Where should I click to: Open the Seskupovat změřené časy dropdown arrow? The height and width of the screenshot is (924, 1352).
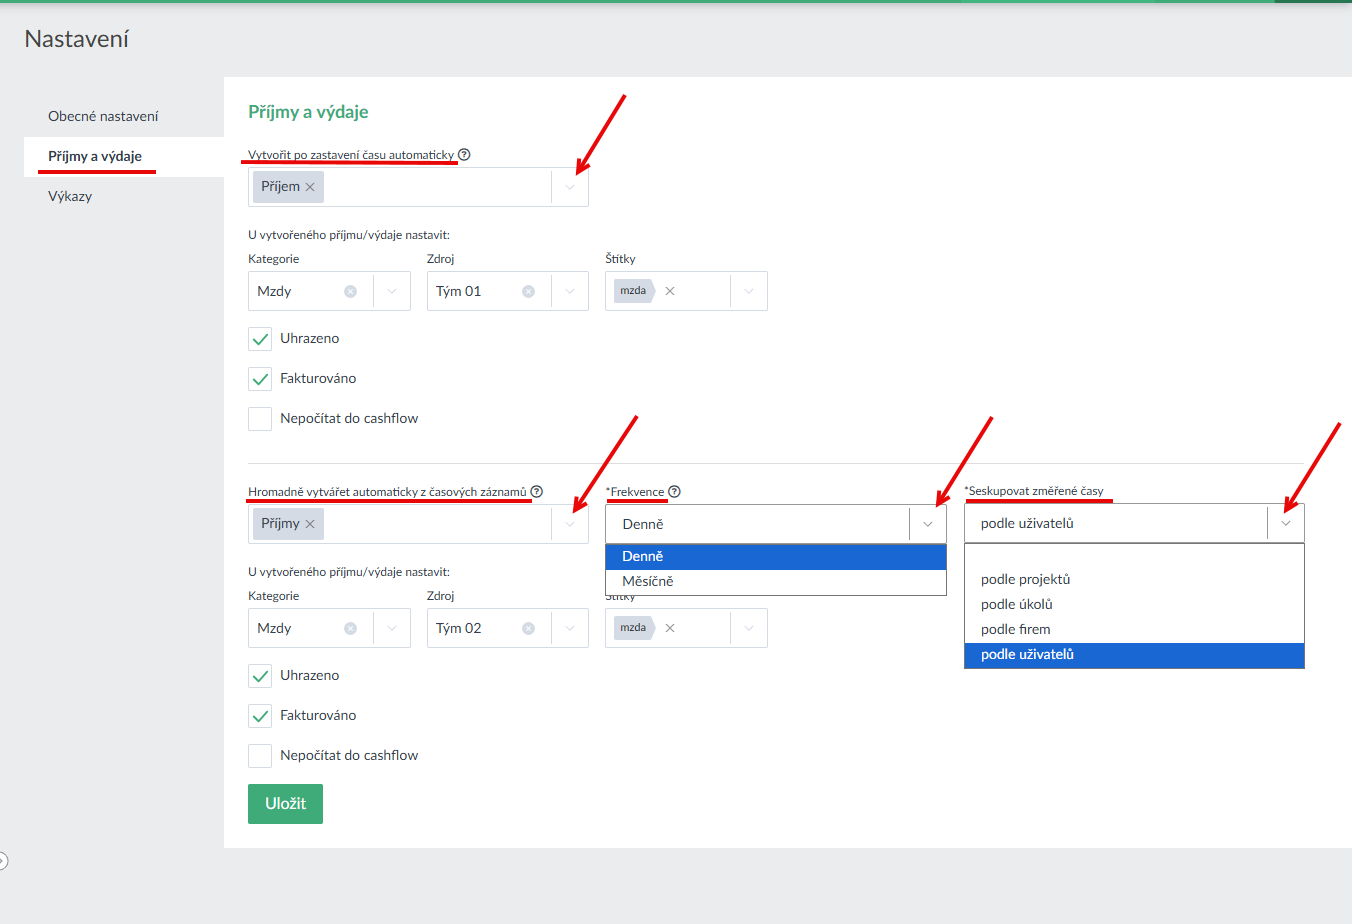click(x=1285, y=524)
